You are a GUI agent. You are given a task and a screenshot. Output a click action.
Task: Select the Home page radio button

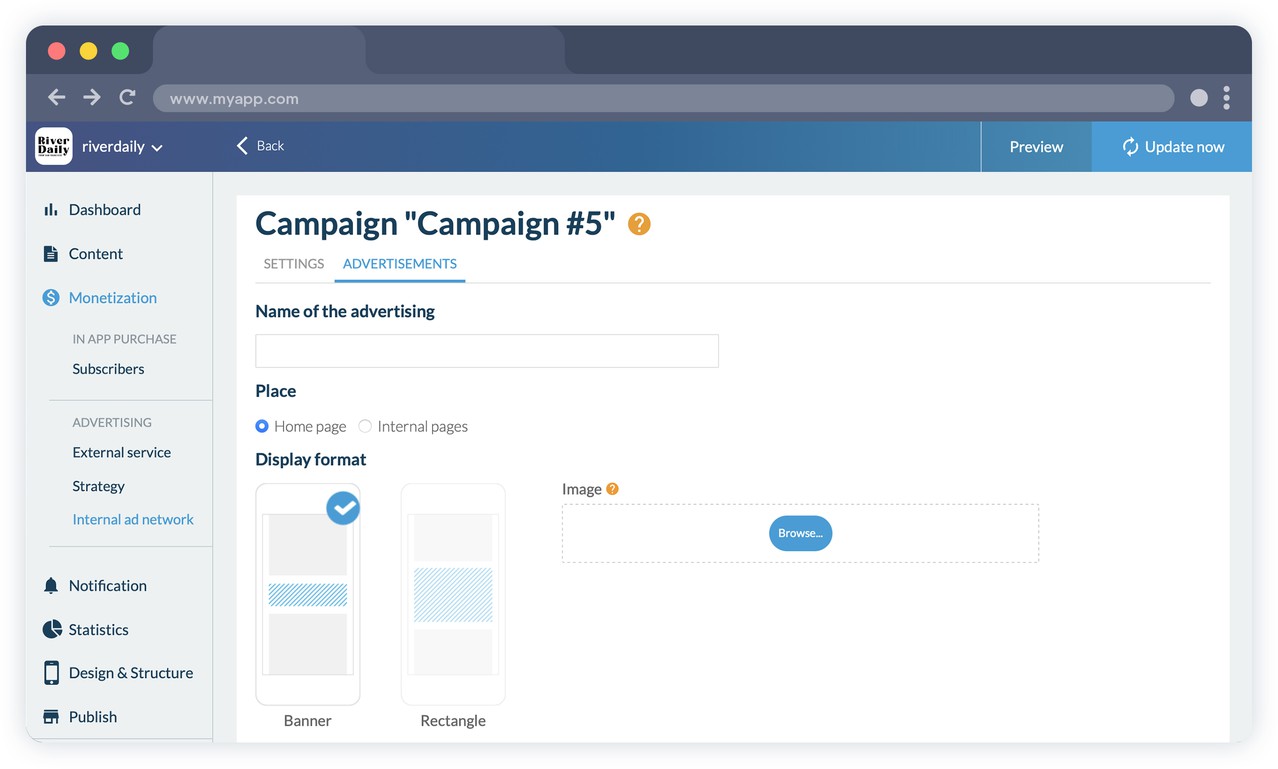coord(262,426)
